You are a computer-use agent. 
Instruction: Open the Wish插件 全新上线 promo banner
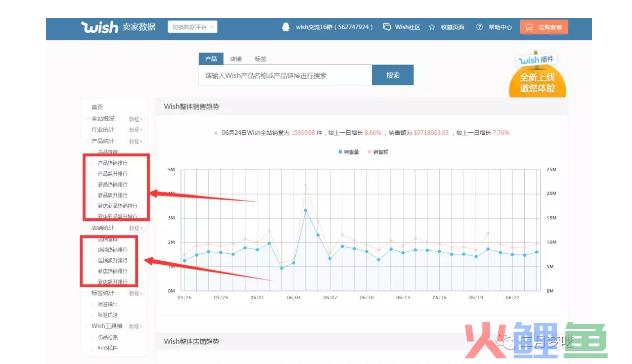point(537,75)
